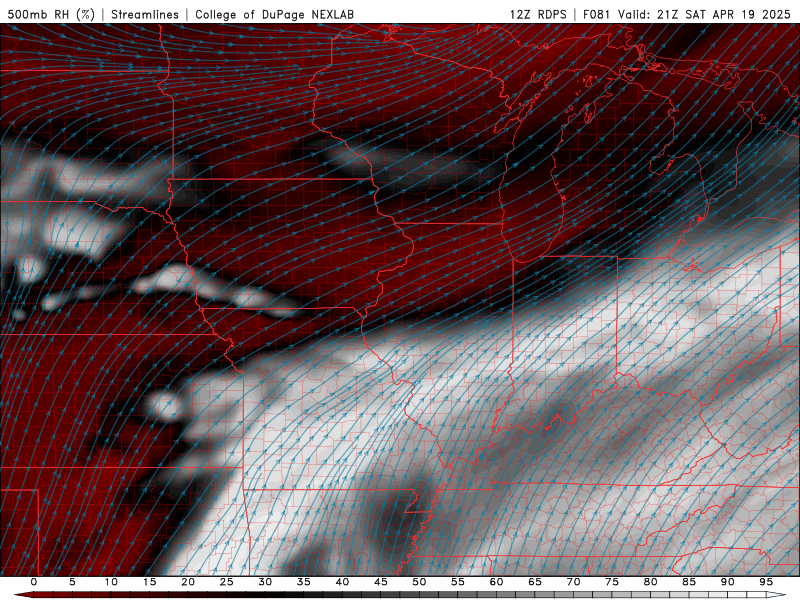Click the colorbar tick label "45"
800x600 pixels.
[x=381, y=582]
